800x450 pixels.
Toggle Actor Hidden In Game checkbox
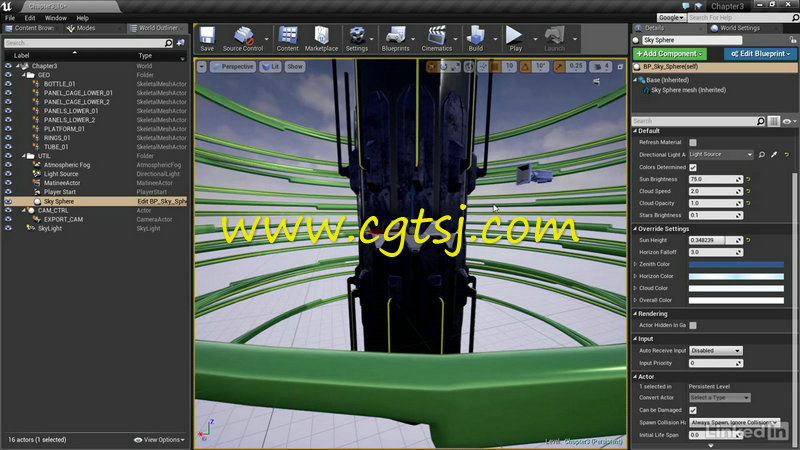[x=693, y=325]
